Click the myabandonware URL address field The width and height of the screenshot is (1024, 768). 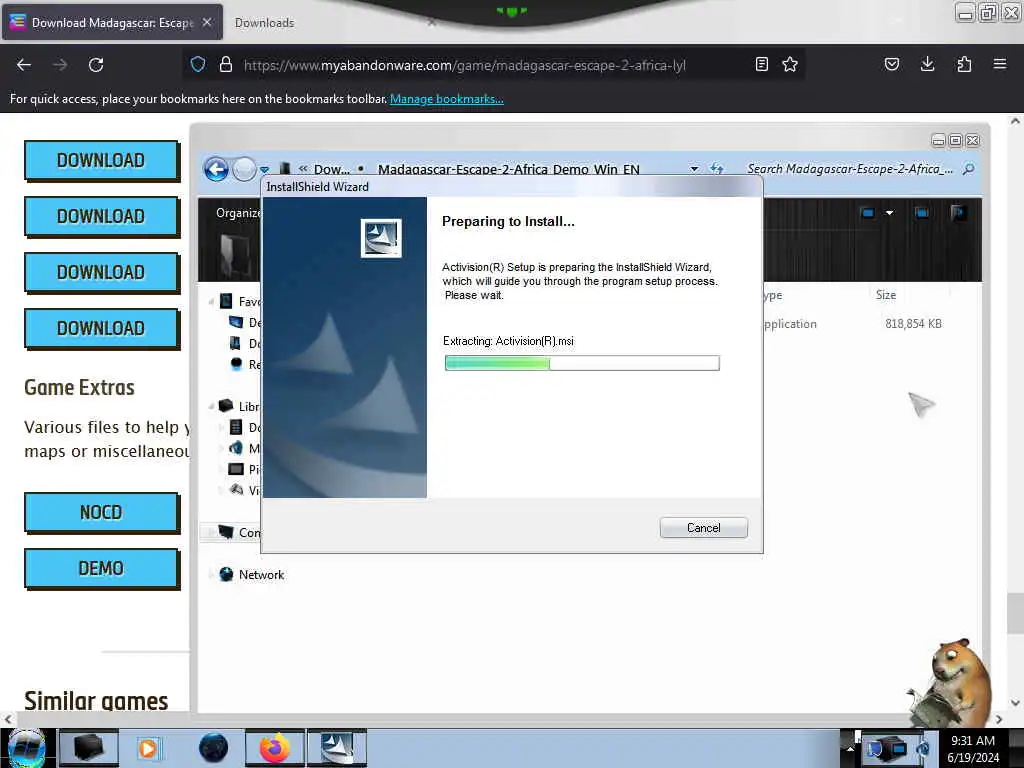464,65
